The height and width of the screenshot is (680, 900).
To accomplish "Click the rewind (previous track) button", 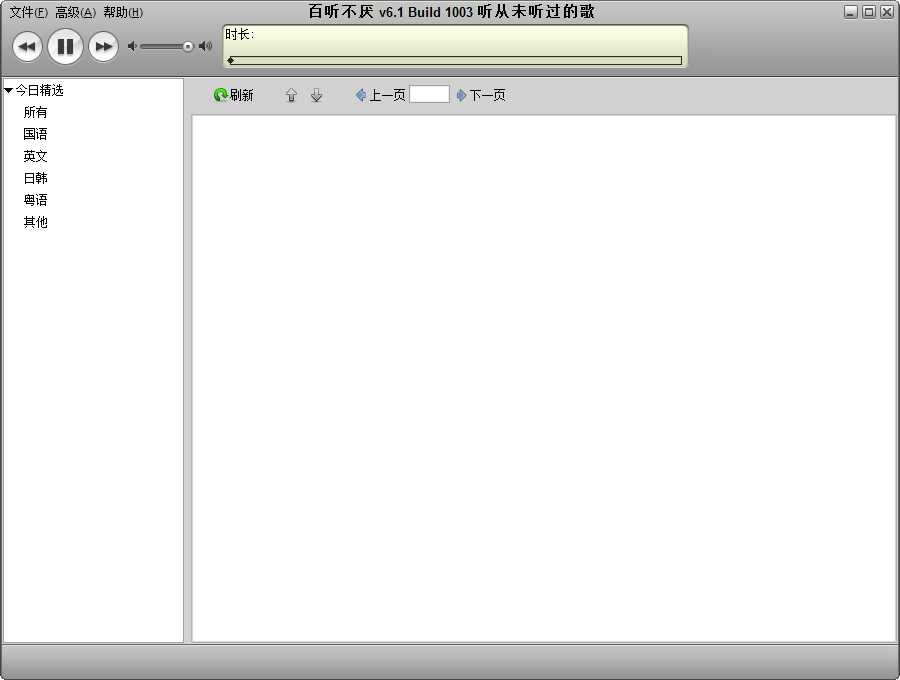I will pyautogui.click(x=28, y=46).
